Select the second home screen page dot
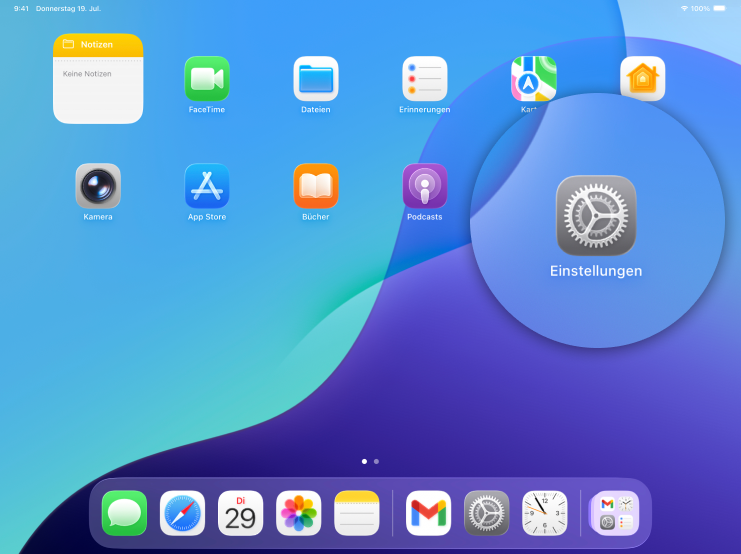 pos(376,462)
